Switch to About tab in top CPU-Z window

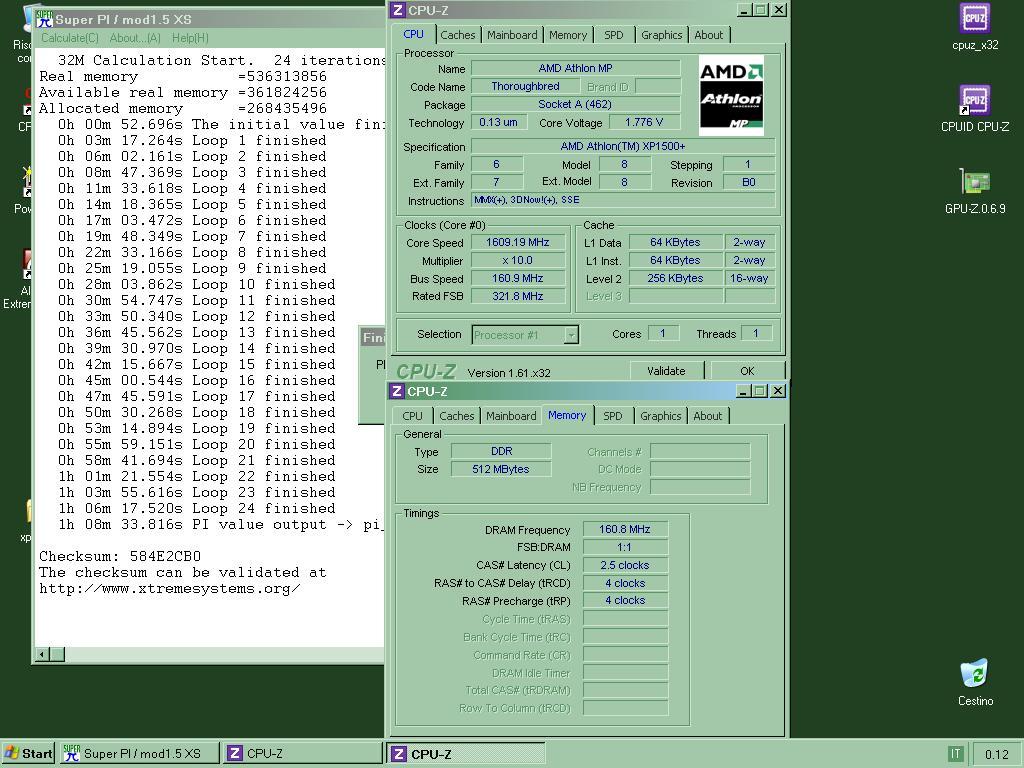coord(709,35)
